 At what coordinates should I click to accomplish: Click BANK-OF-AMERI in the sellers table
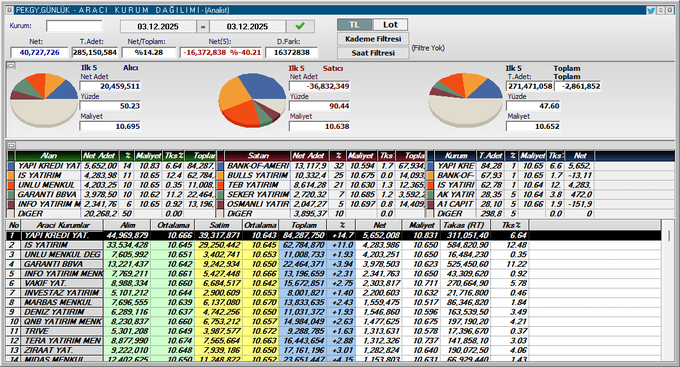pos(258,166)
